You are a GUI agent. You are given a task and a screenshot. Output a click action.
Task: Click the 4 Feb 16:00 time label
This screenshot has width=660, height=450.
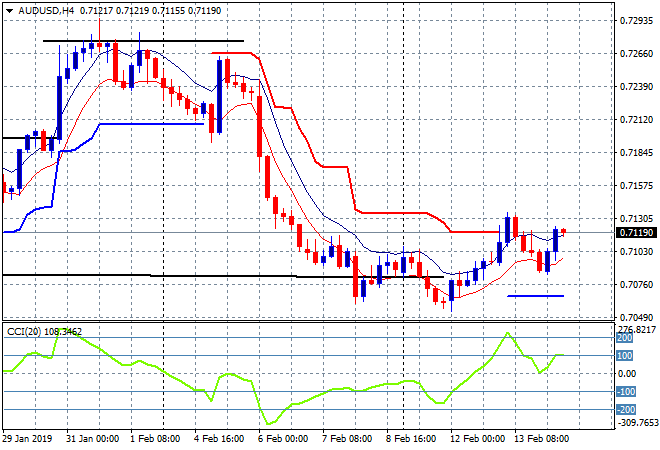[x=220, y=438]
